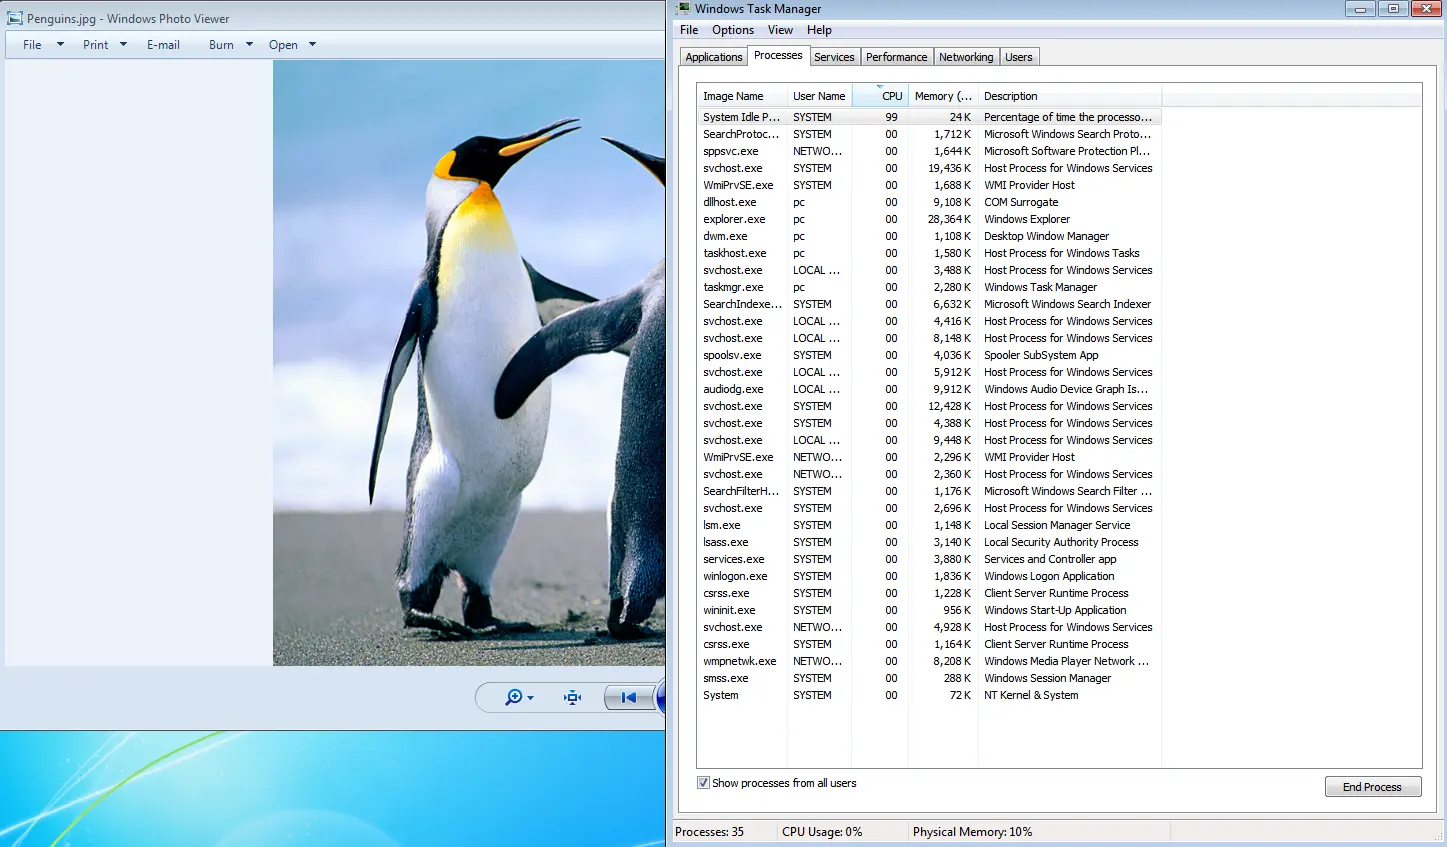This screenshot has width=1447, height=847.
Task: Open the File dropdown in Photo Viewer
Action: coord(43,45)
